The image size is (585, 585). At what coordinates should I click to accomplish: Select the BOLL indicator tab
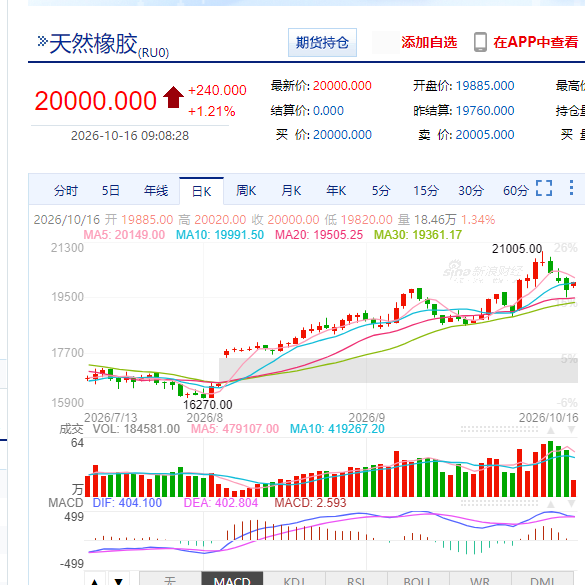(418, 579)
